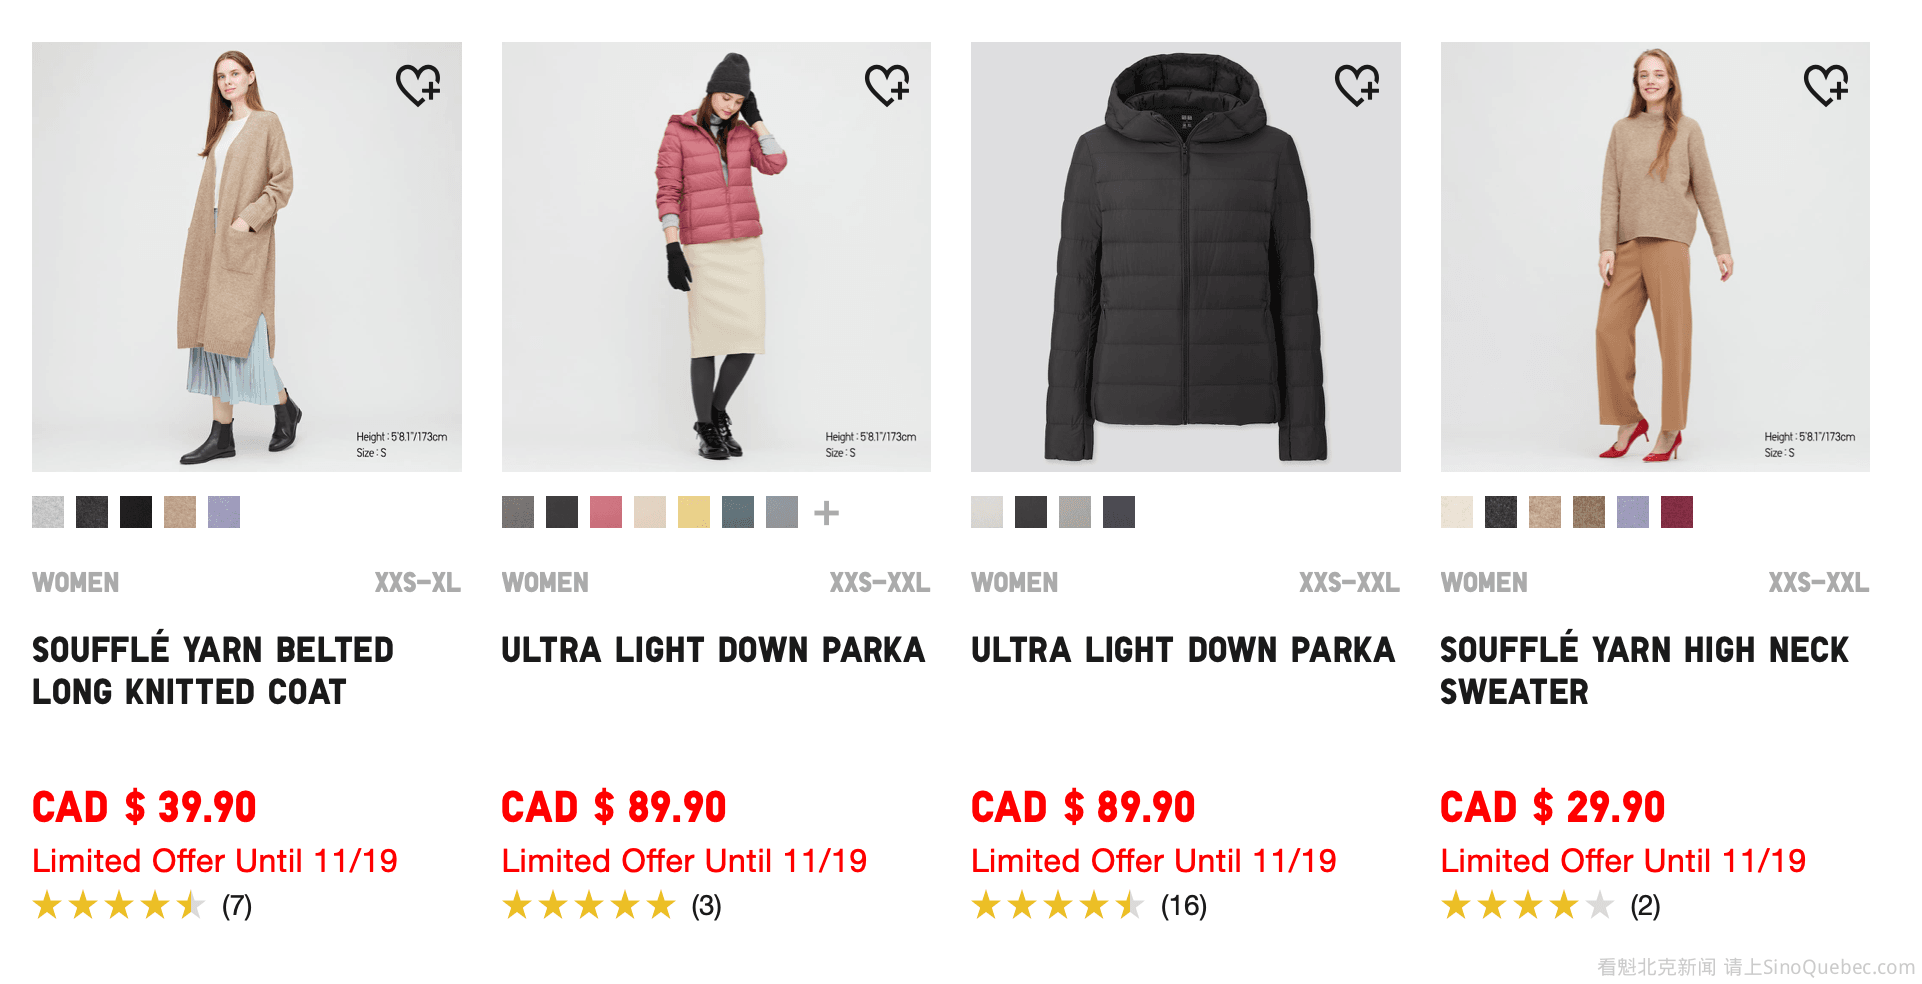
Task: View the 7 reviews for the knitted coat
Action: tap(237, 906)
